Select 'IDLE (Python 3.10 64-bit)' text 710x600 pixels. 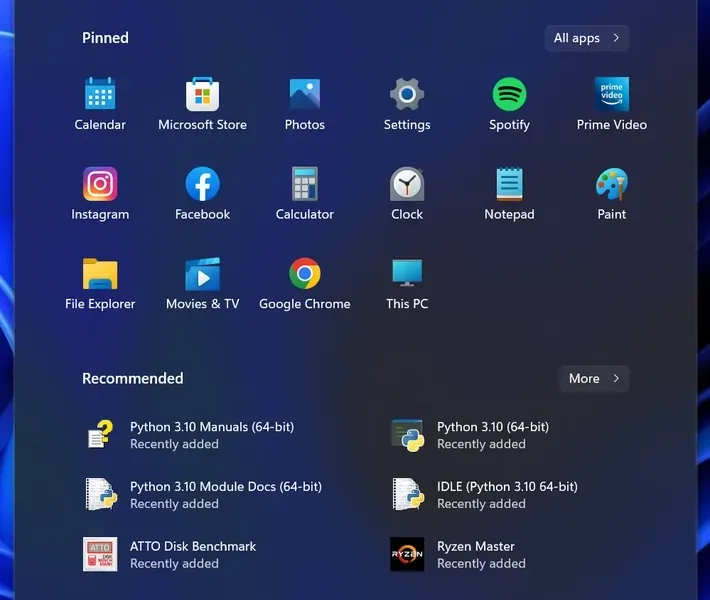click(507, 486)
